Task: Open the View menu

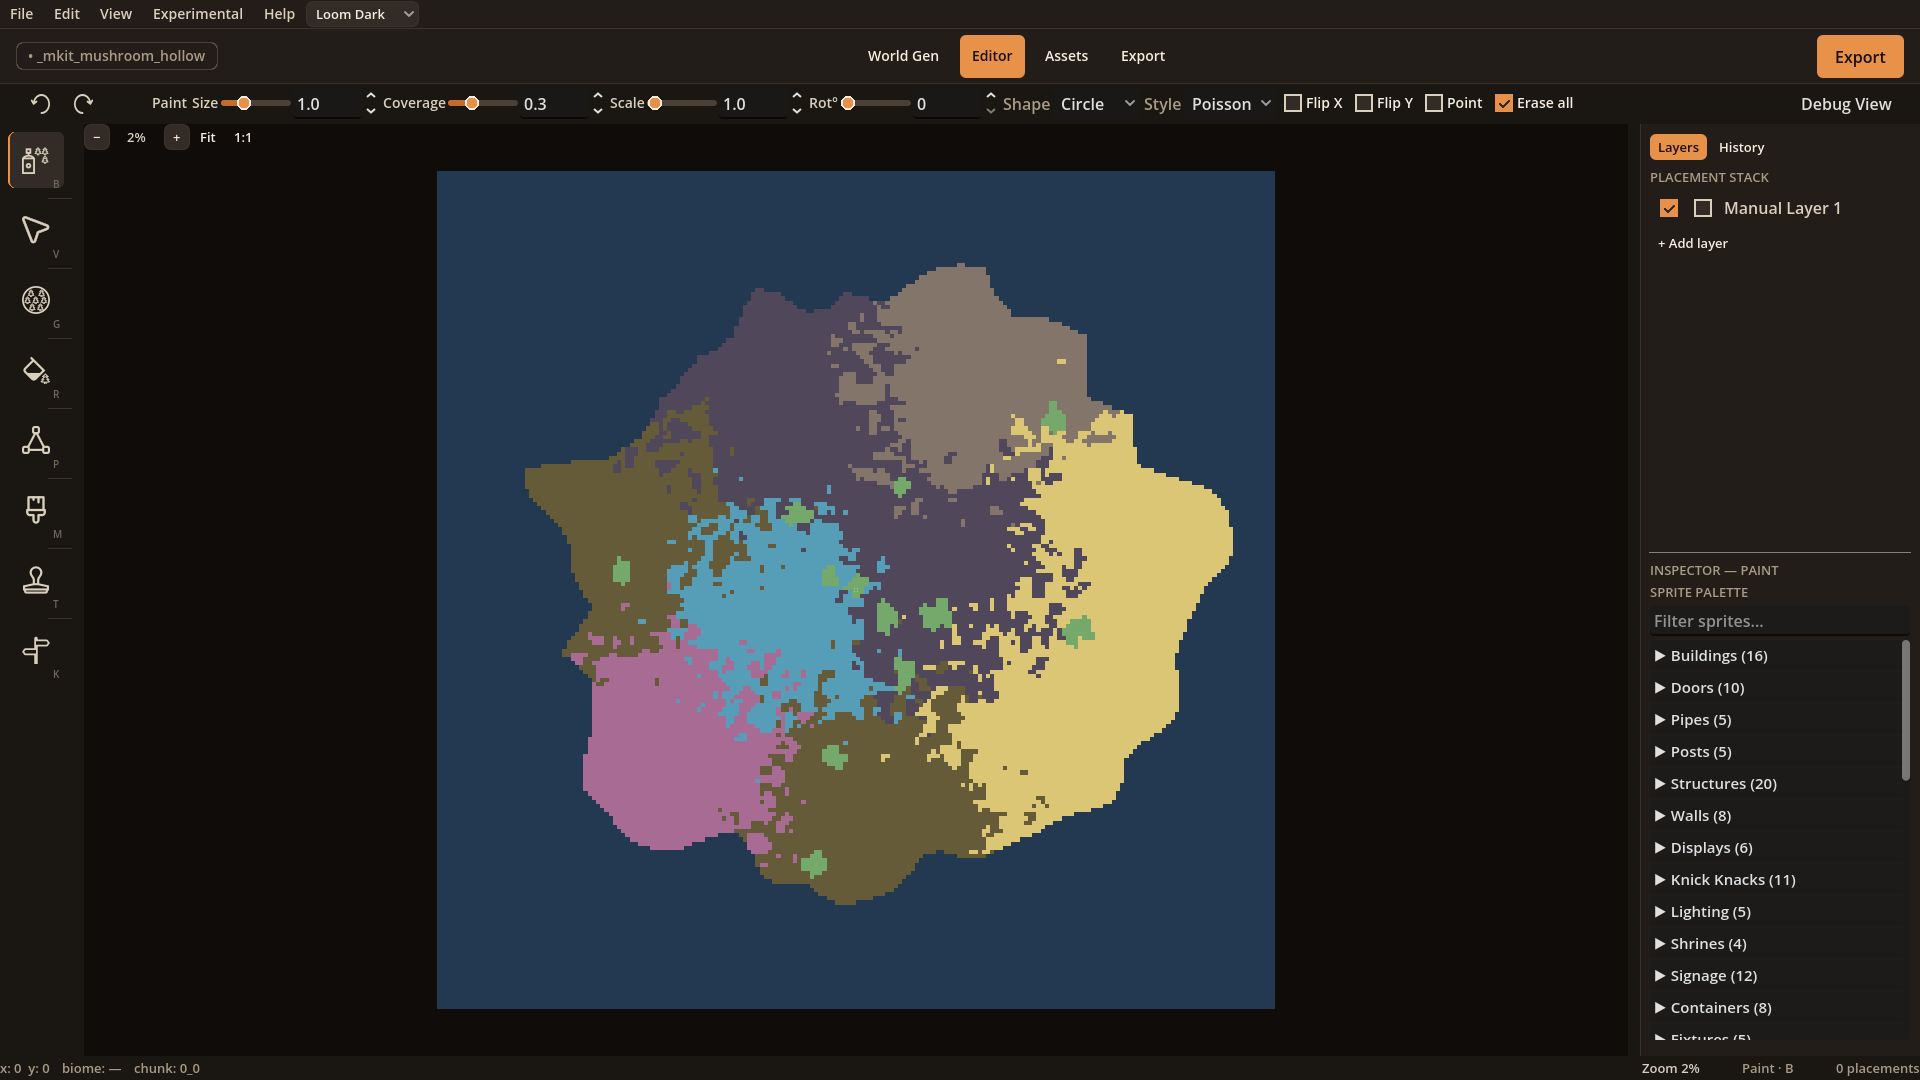Action: [116, 14]
